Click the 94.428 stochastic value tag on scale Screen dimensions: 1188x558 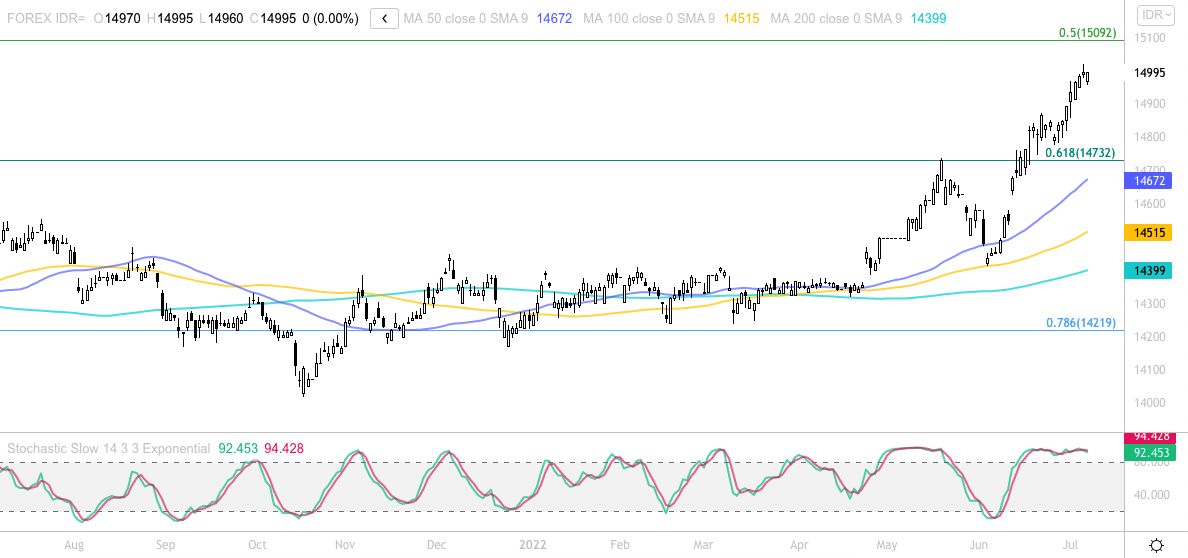(x=1149, y=437)
